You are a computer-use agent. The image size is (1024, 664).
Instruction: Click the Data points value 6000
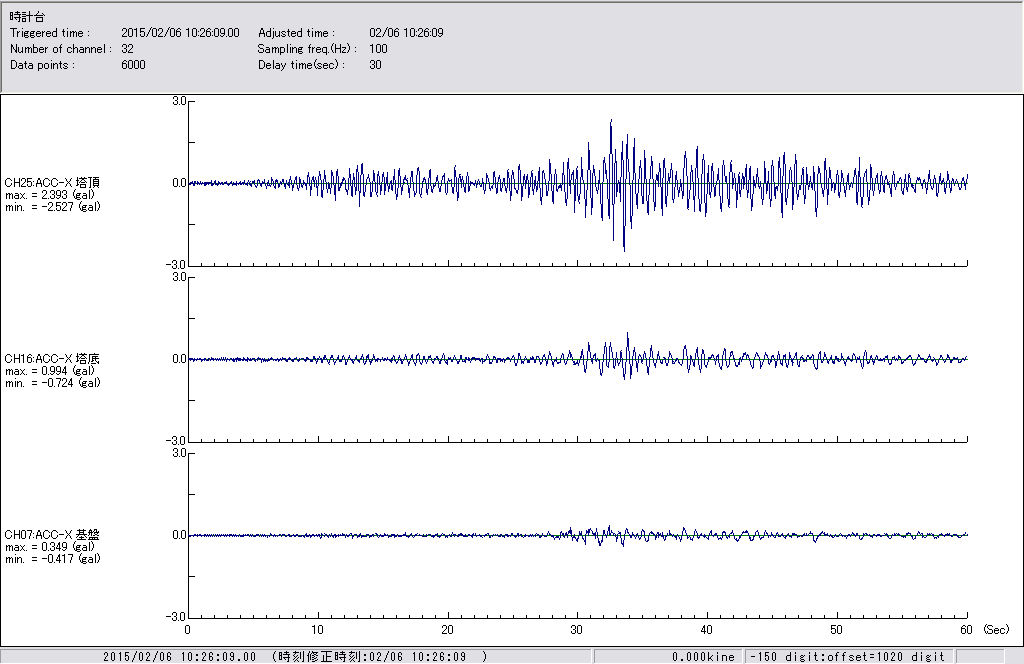click(x=133, y=65)
